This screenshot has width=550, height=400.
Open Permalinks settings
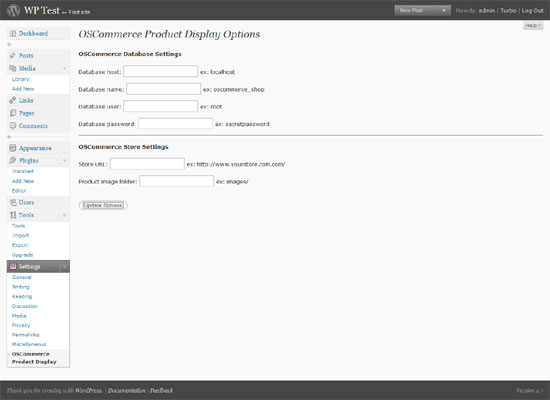pos(26,335)
